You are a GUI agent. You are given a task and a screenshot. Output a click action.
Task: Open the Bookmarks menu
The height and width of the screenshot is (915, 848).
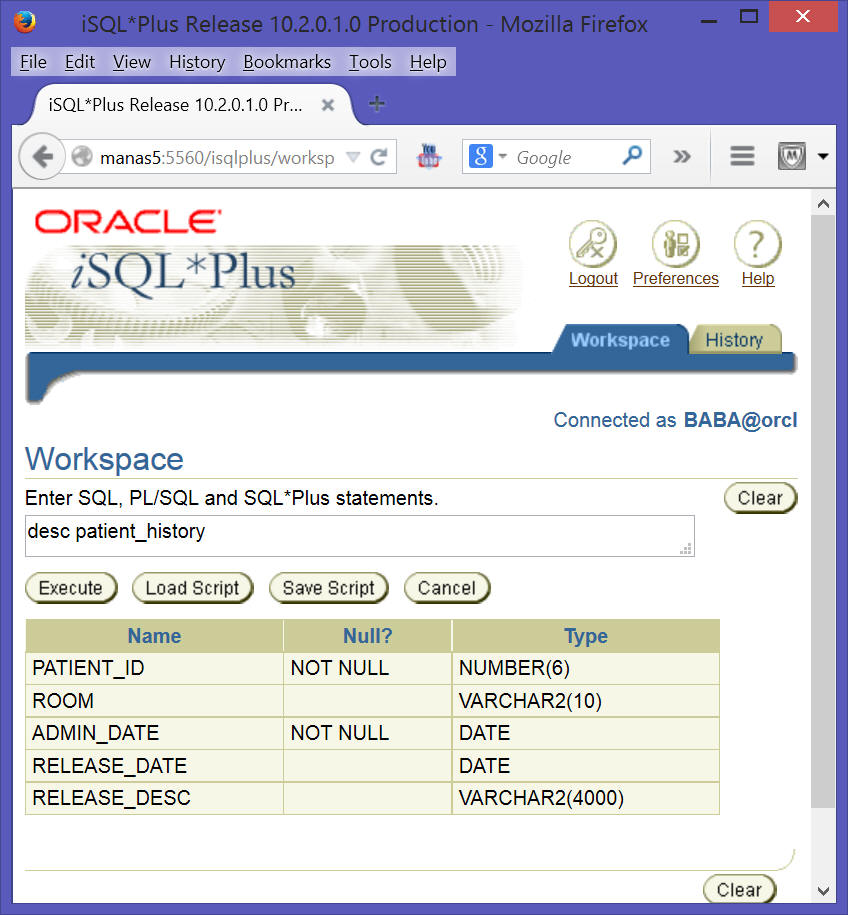tap(287, 62)
